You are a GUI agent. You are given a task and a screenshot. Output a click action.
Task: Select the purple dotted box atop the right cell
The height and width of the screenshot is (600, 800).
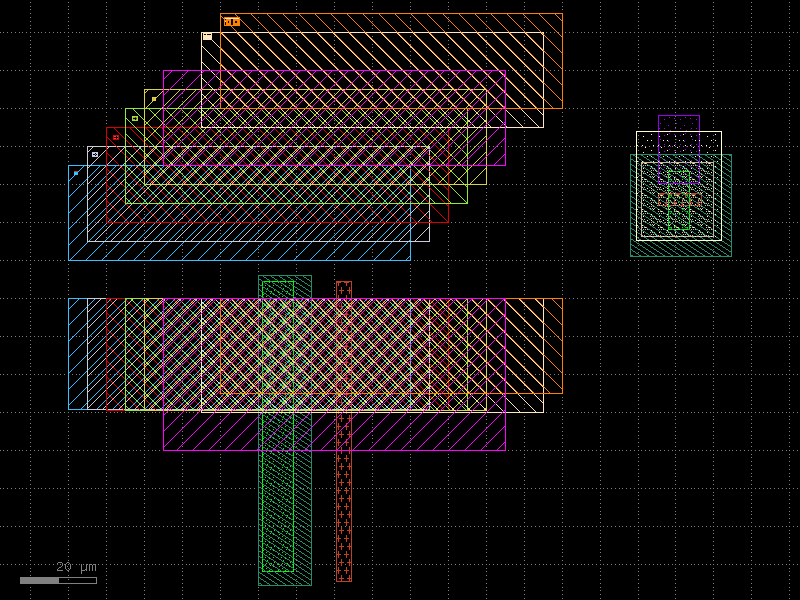coord(678,123)
